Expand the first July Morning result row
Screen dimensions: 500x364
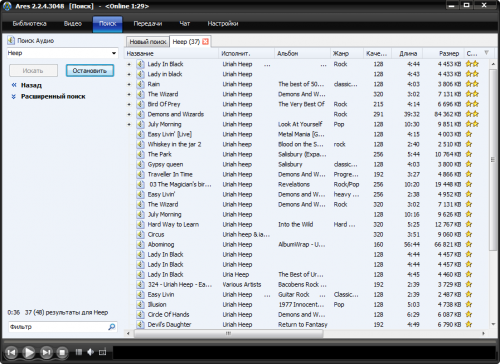click(x=129, y=124)
